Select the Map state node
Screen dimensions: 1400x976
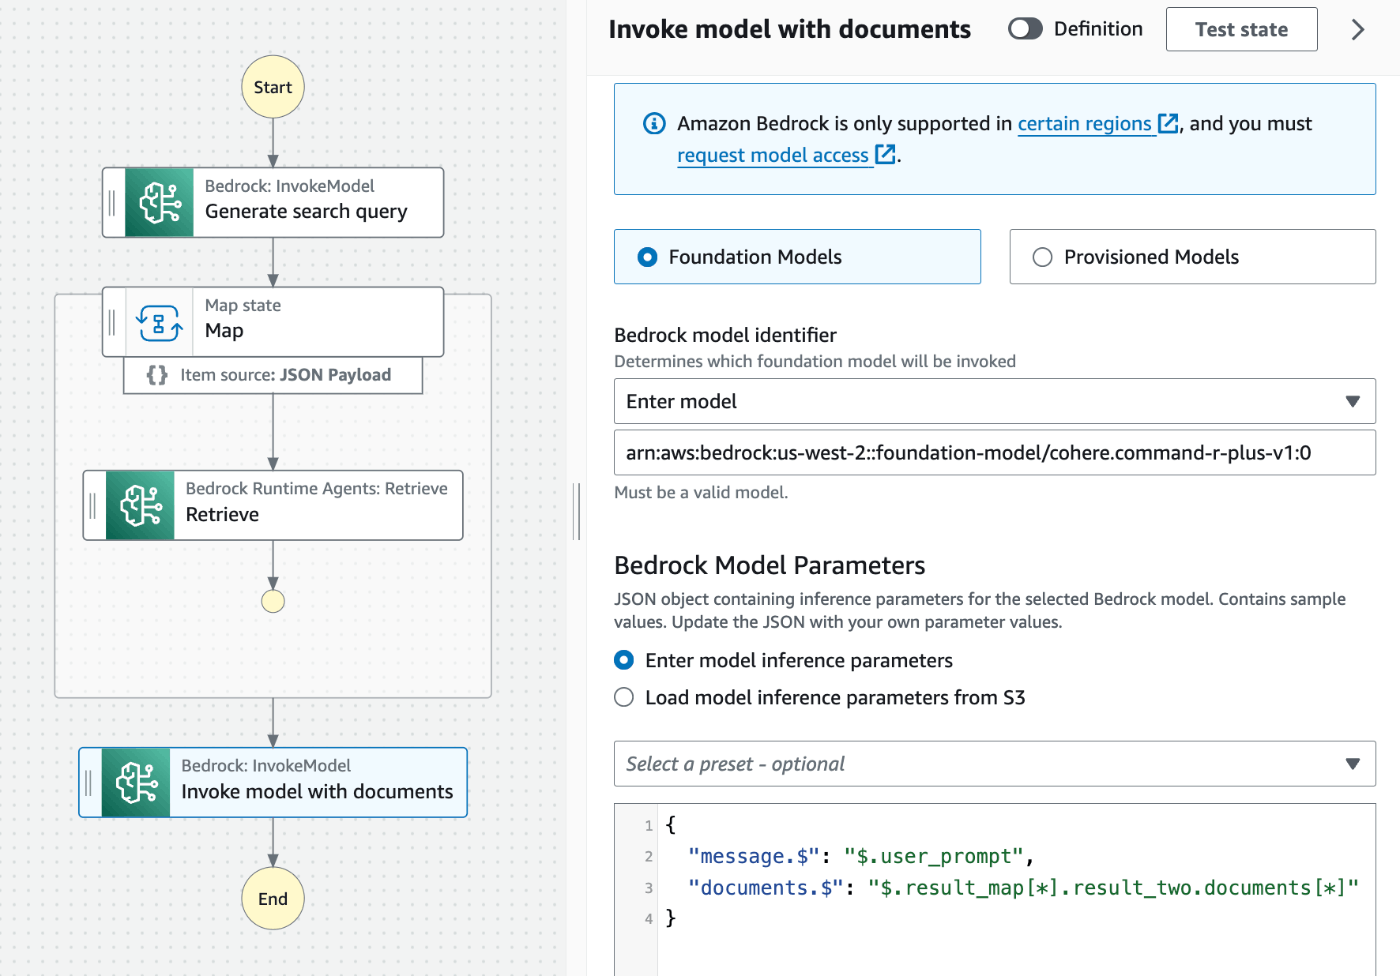click(x=273, y=322)
